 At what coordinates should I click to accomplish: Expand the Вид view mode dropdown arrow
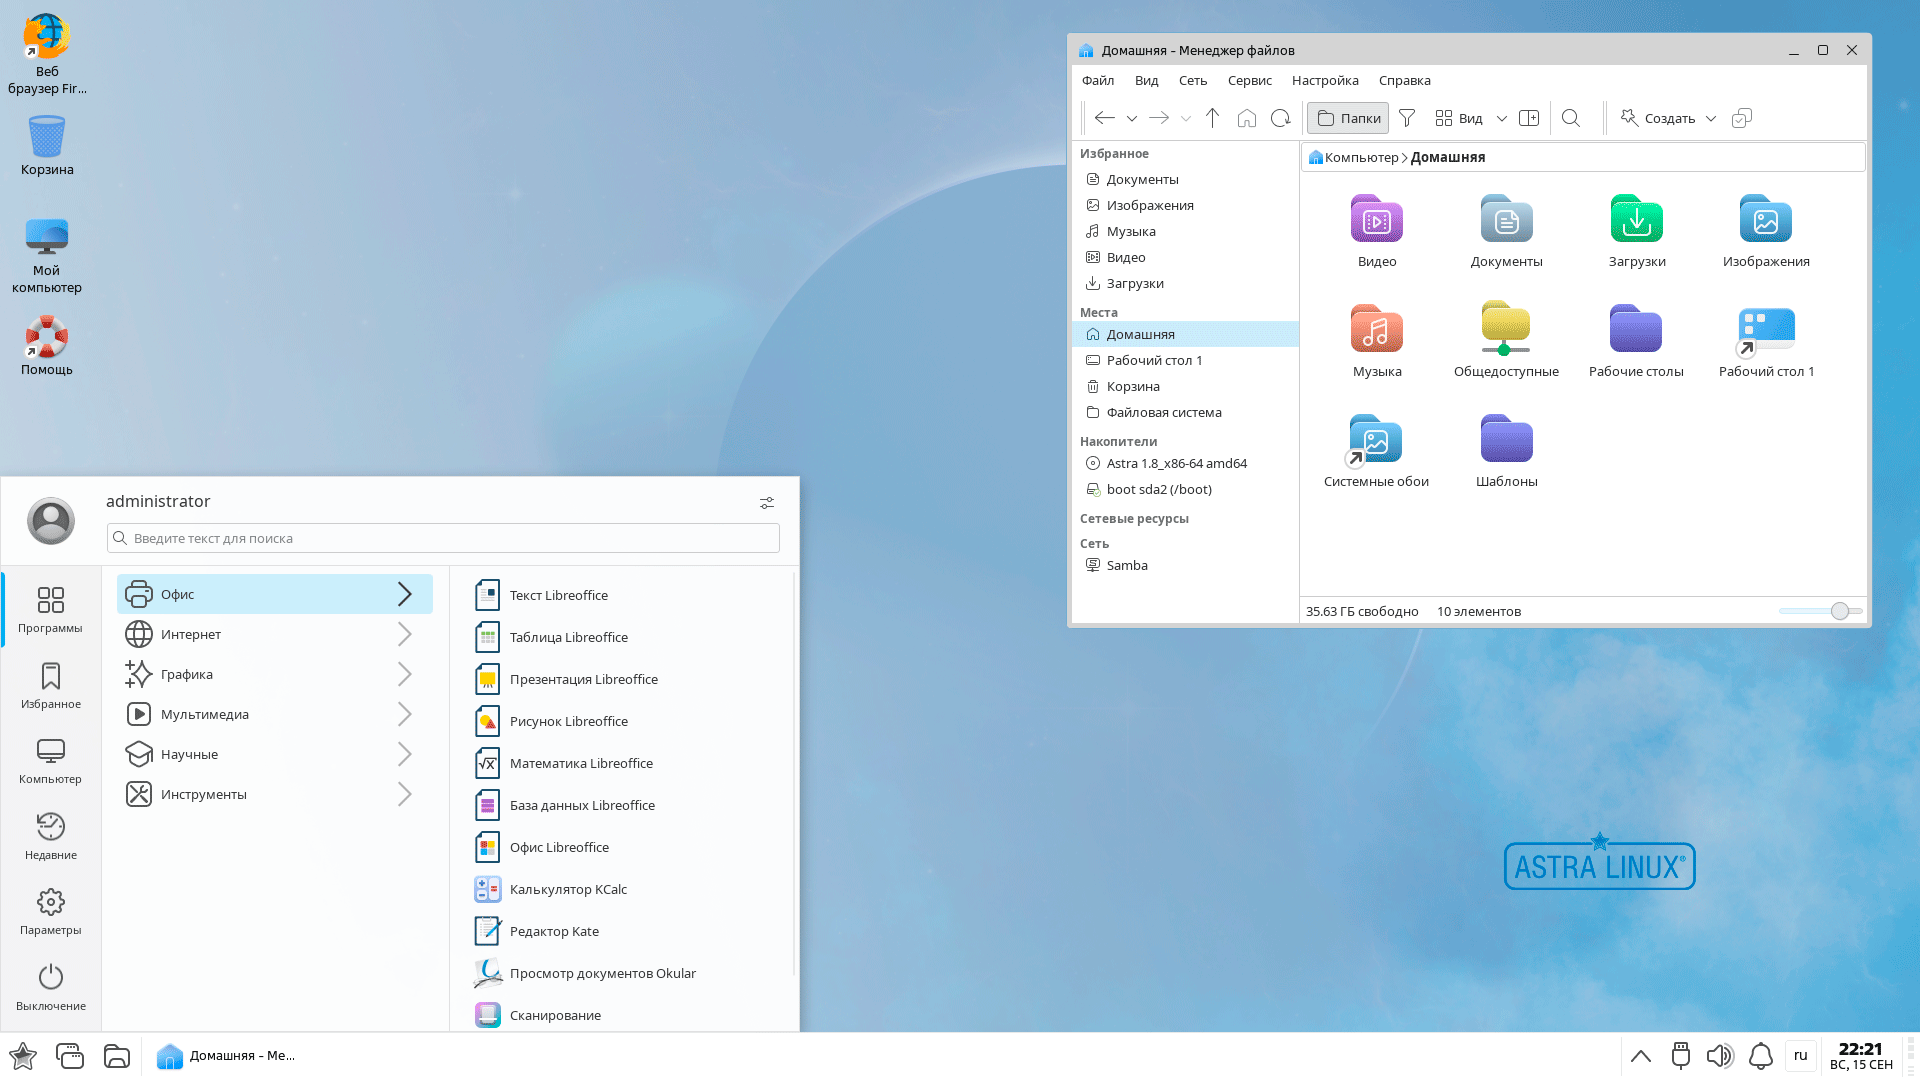click(1501, 118)
